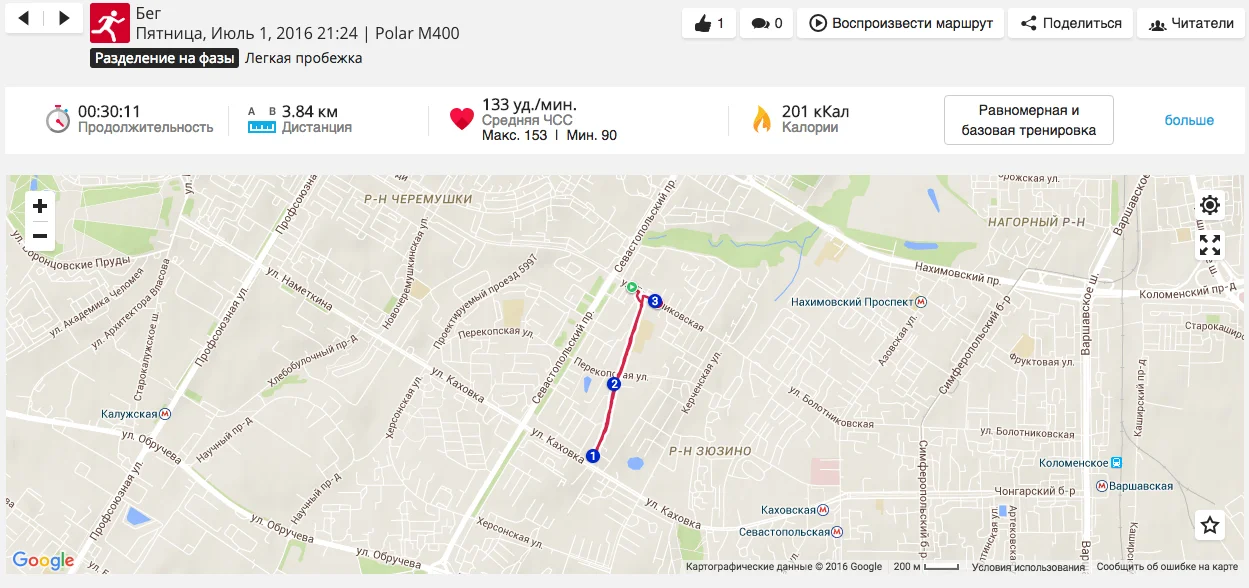Open Сообщить об ошибке на карте link
The image size is (1249, 588).
1167,567
